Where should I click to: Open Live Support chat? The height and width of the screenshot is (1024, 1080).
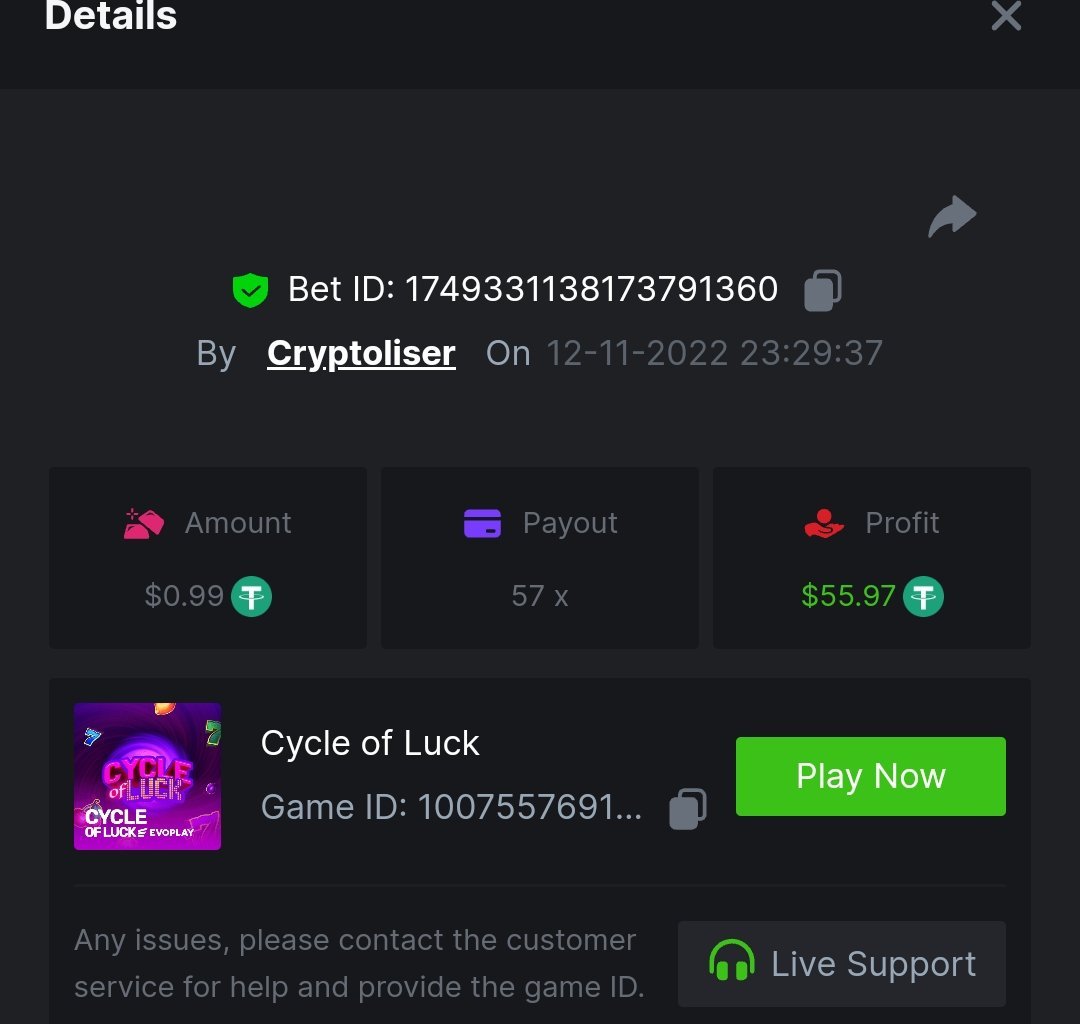(842, 964)
